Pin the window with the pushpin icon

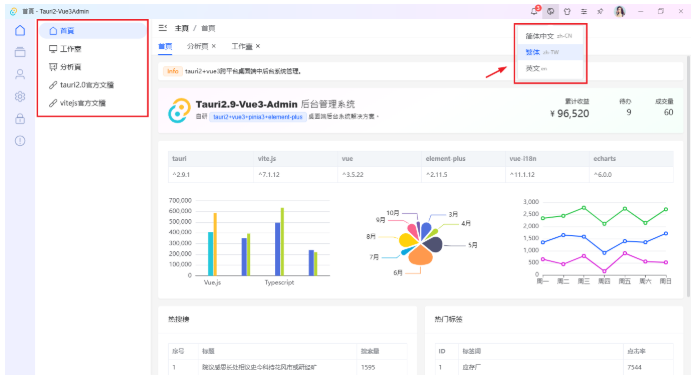pyautogui.click(x=600, y=11)
